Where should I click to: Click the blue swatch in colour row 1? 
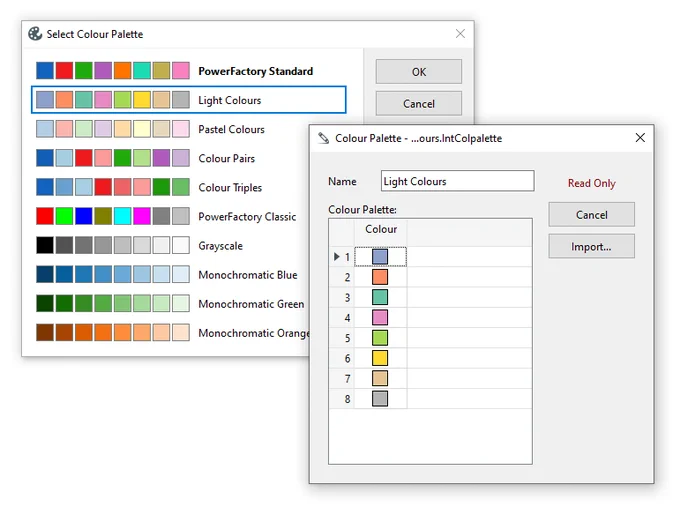380,256
